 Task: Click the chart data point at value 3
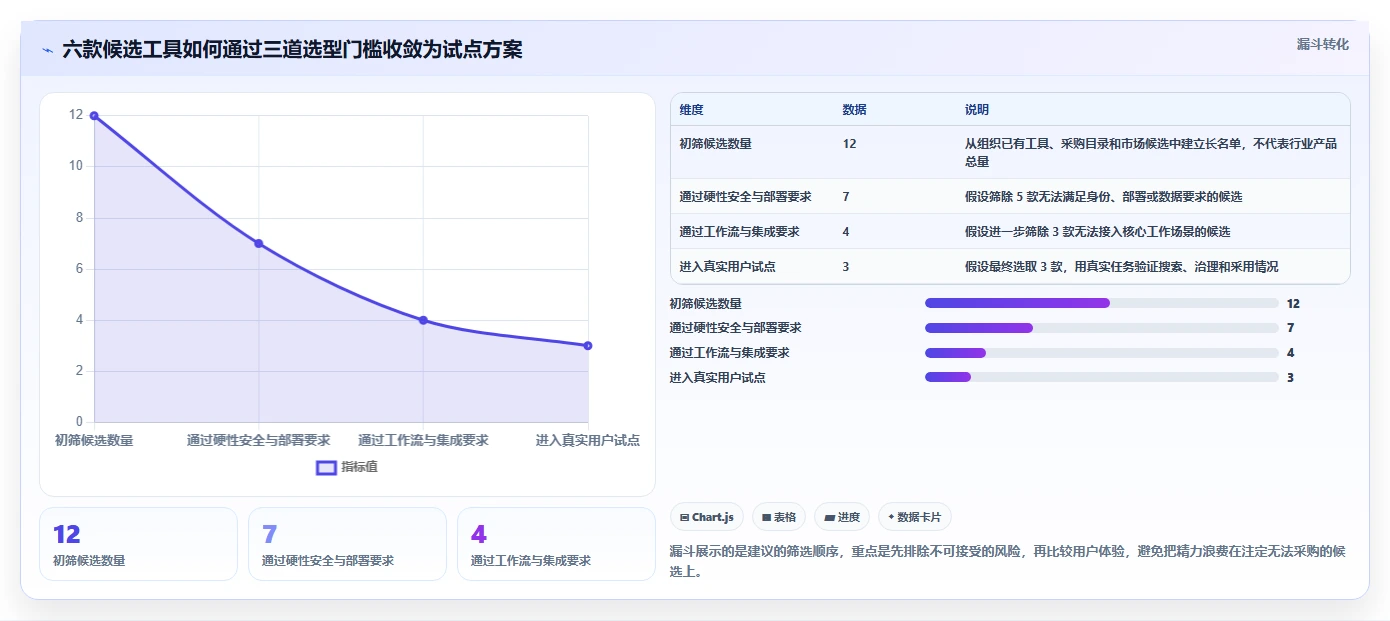click(x=588, y=346)
